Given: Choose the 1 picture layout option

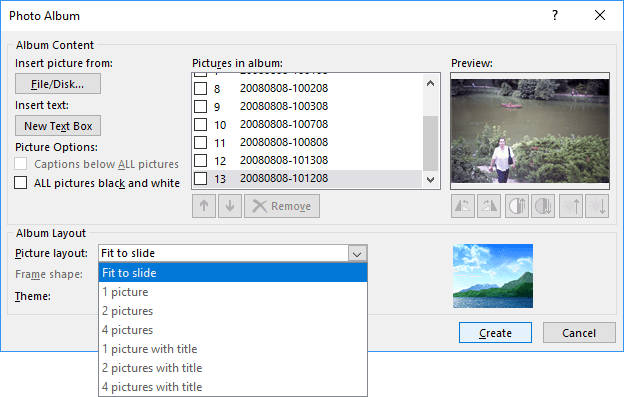Looking at the screenshot, I should coord(233,292).
